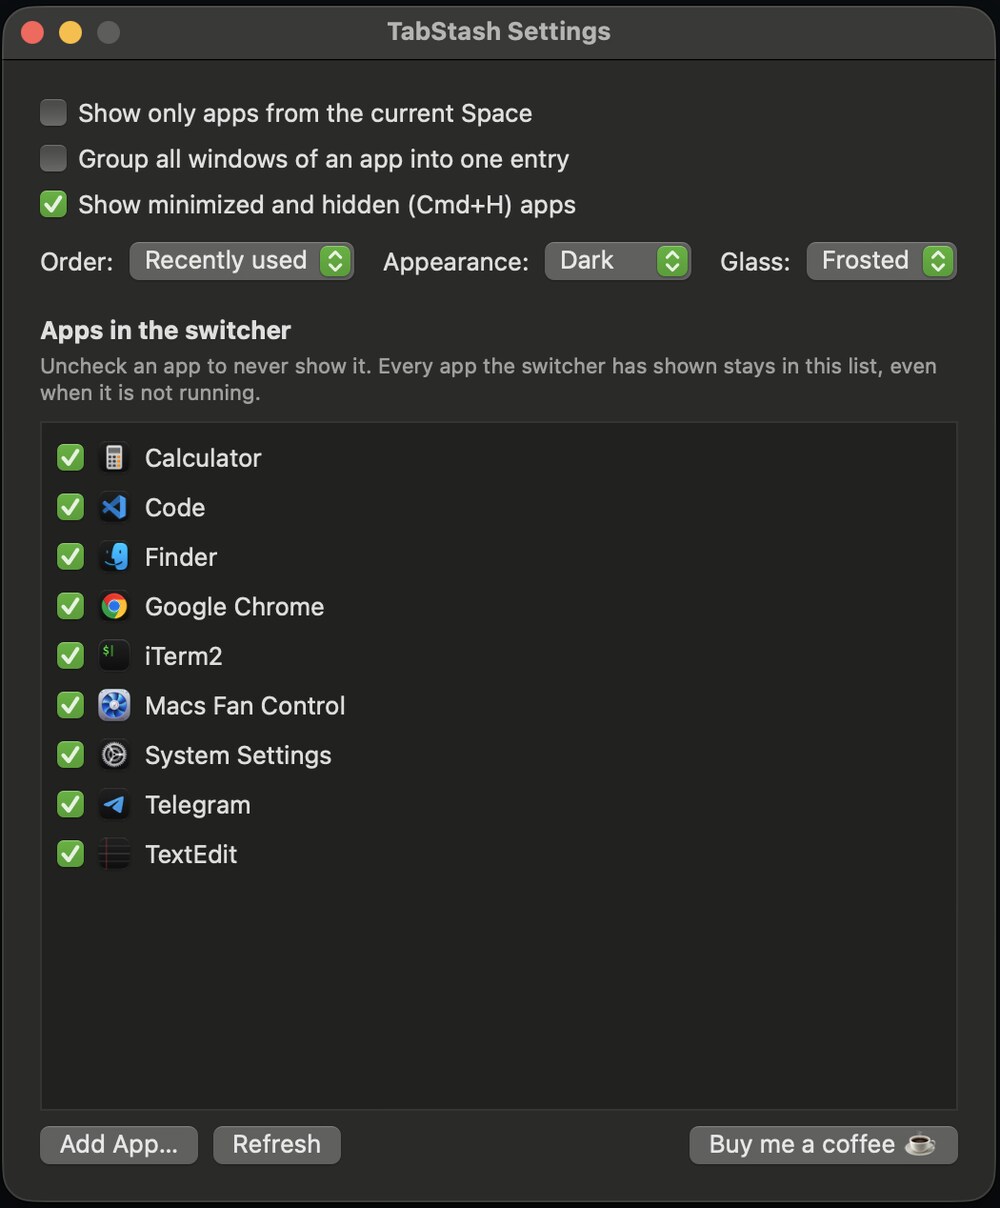Click the iTerm2 terminal icon

[x=114, y=656]
